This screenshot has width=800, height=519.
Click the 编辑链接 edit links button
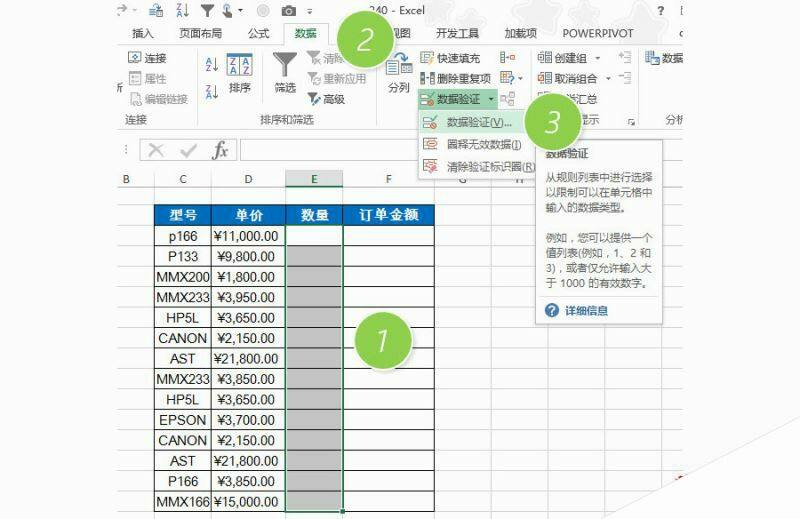pos(159,99)
